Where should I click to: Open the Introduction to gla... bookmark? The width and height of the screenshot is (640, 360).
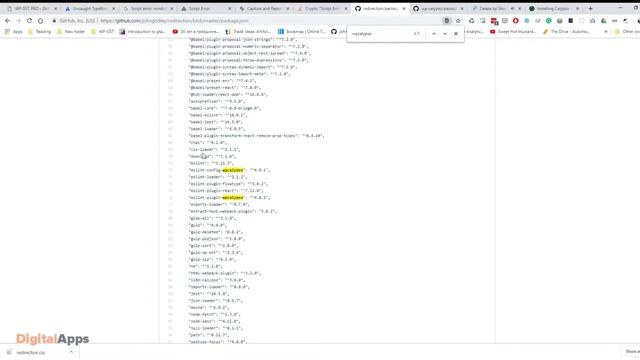pyautogui.click(x=142, y=31)
